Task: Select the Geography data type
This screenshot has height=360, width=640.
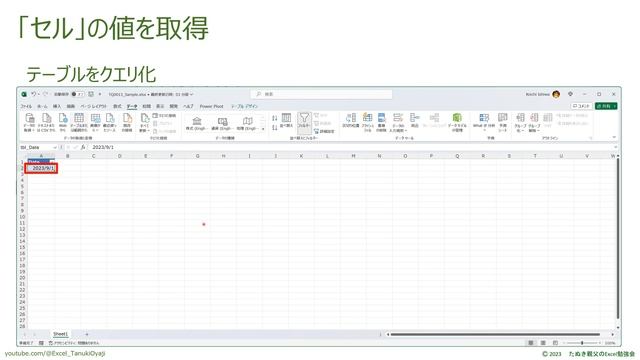Action: 247,123
